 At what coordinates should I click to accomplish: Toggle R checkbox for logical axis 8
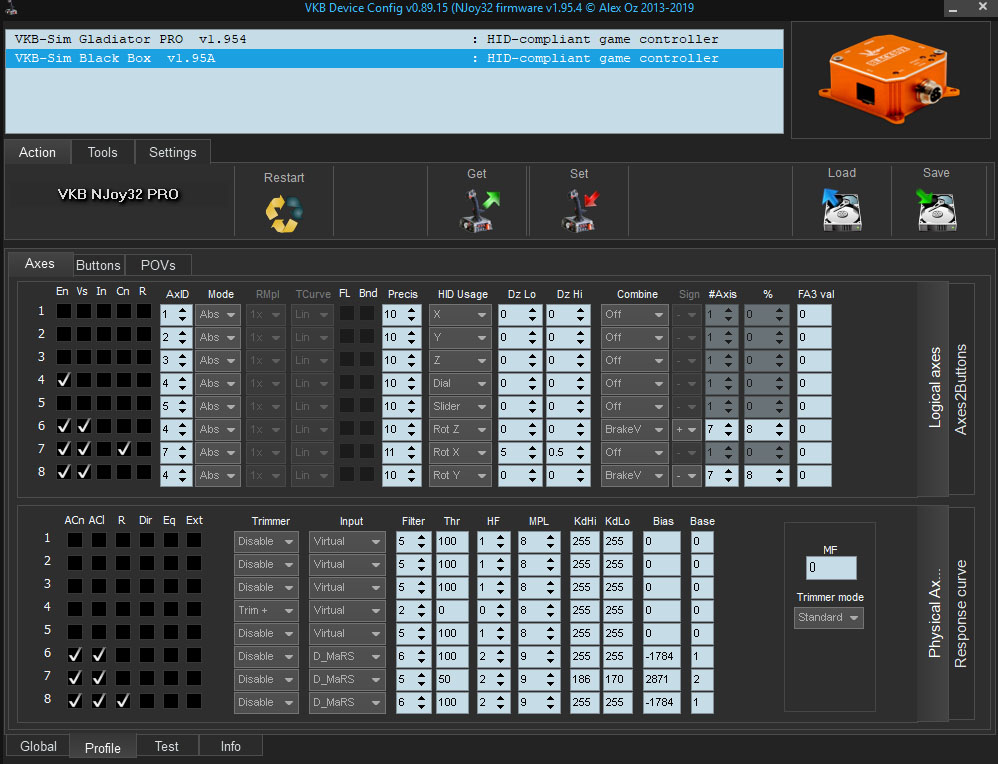[x=144, y=472]
